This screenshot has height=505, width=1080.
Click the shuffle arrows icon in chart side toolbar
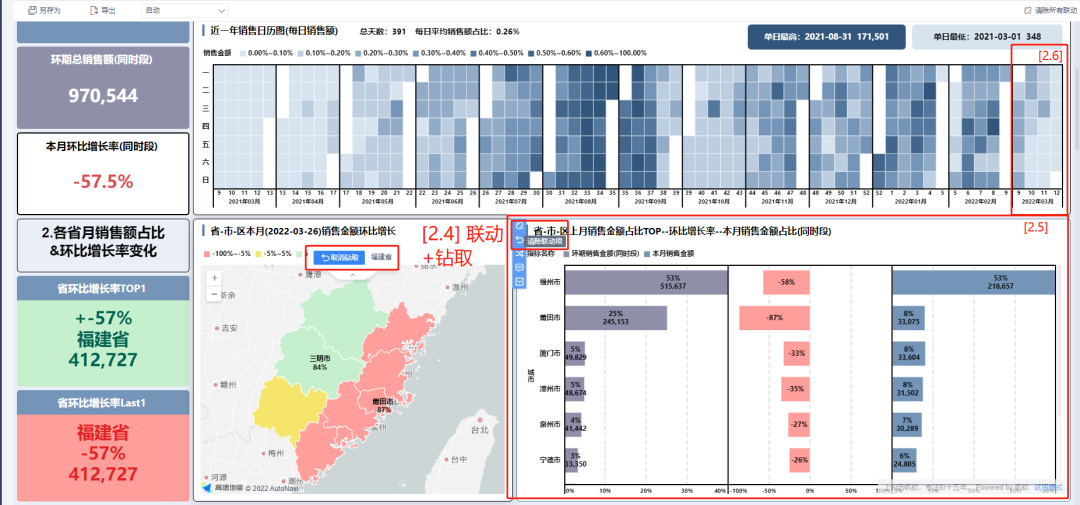519,254
